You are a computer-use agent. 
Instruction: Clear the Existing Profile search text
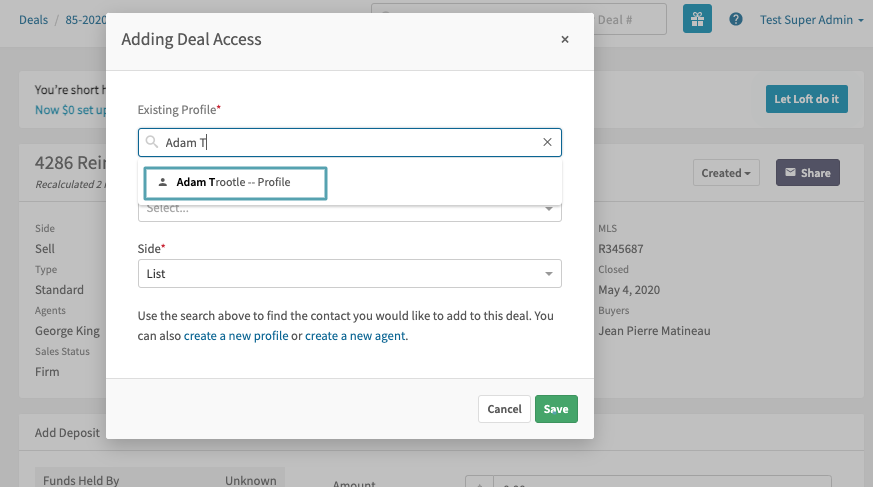[x=547, y=142]
